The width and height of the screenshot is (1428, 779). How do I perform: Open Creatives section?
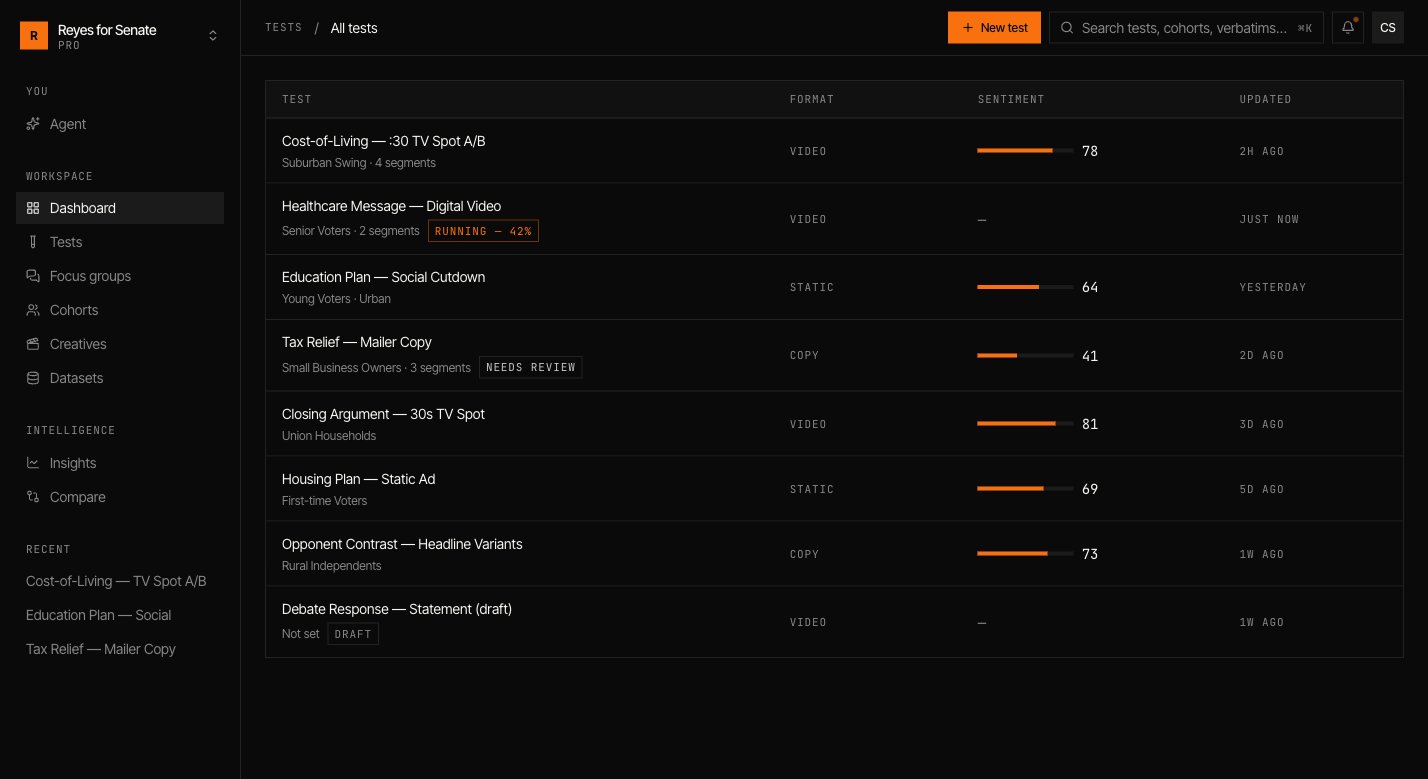[x=120, y=344]
